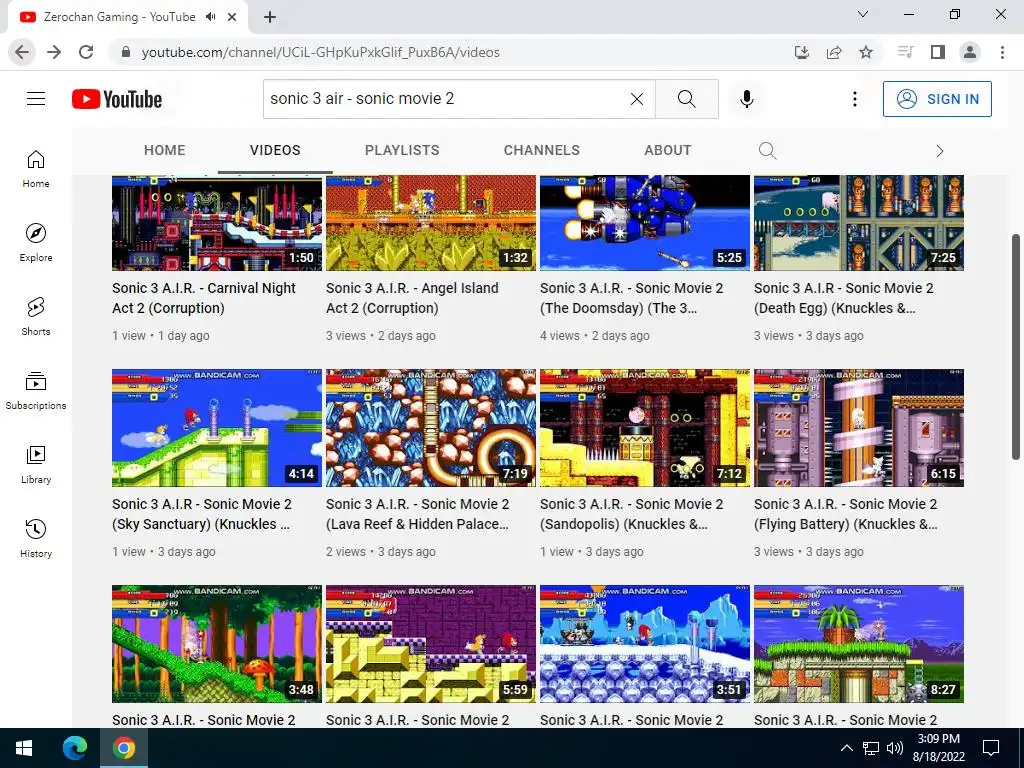This screenshot has height=768, width=1024.
Task: Open Chrome profile avatar
Action: point(970,52)
